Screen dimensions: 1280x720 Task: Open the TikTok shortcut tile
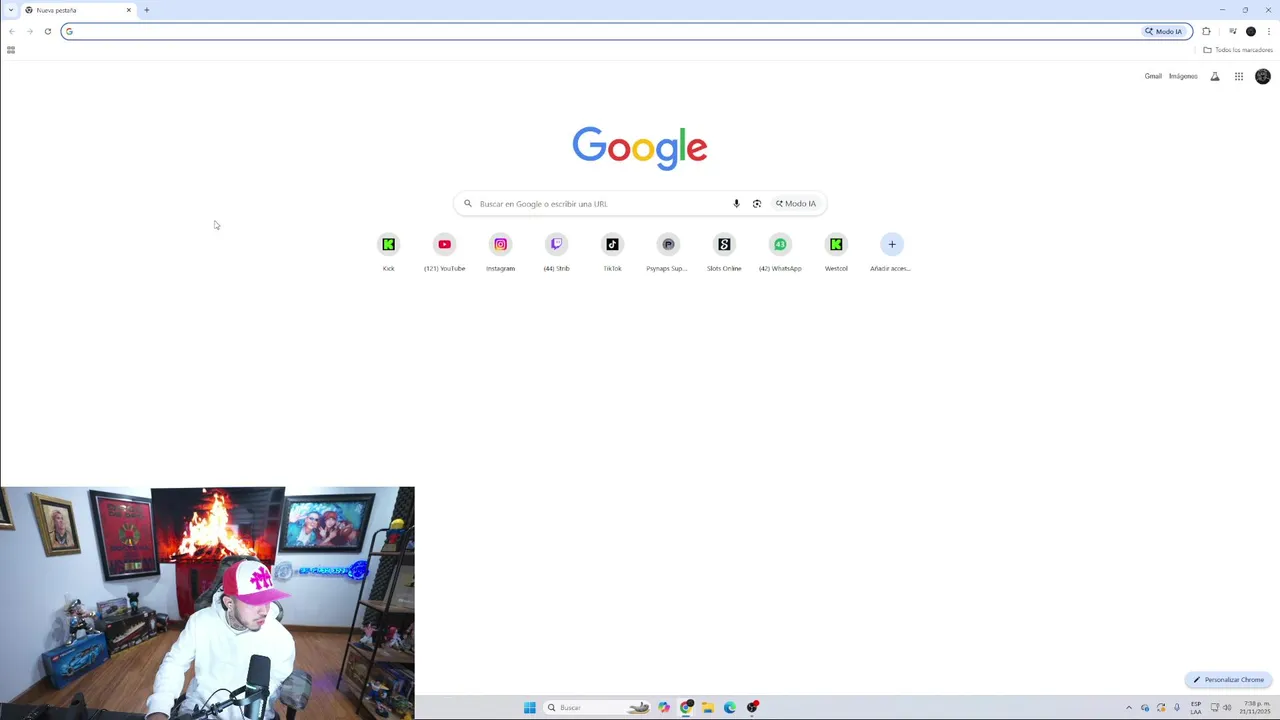pyautogui.click(x=612, y=252)
